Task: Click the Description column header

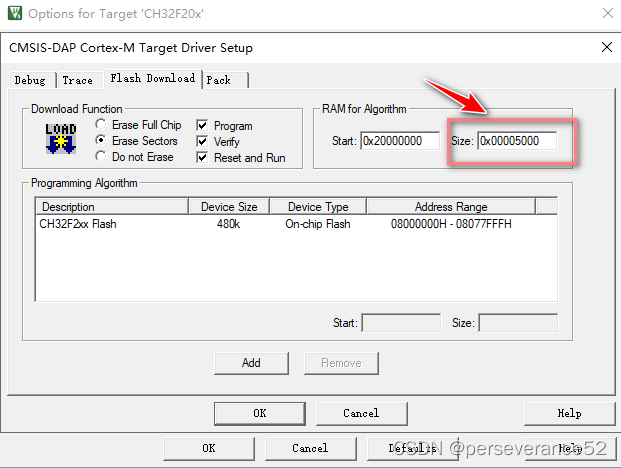Action: coord(112,207)
